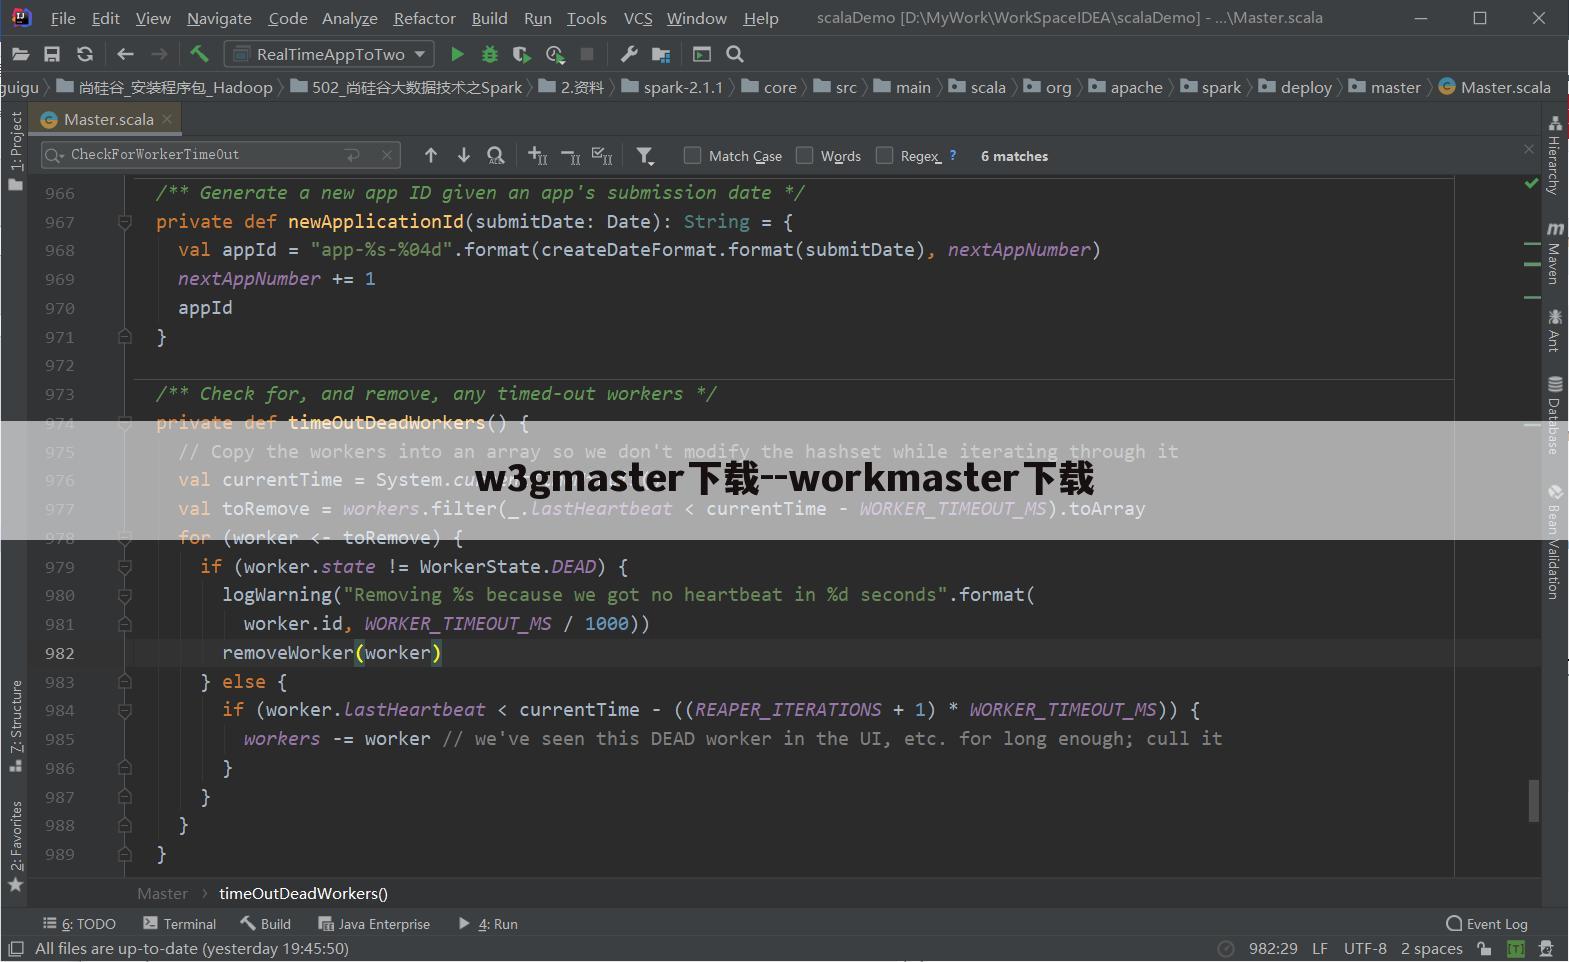The image size is (1569, 962).
Task: Click the green Build hammer icon
Action: click(199, 54)
